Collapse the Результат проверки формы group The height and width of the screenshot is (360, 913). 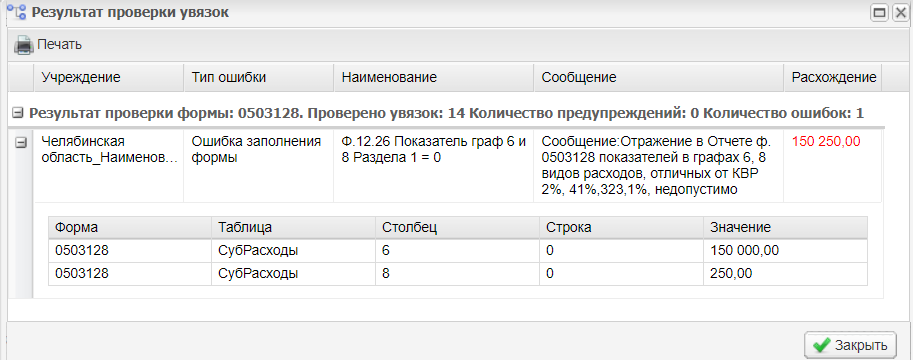(19, 114)
